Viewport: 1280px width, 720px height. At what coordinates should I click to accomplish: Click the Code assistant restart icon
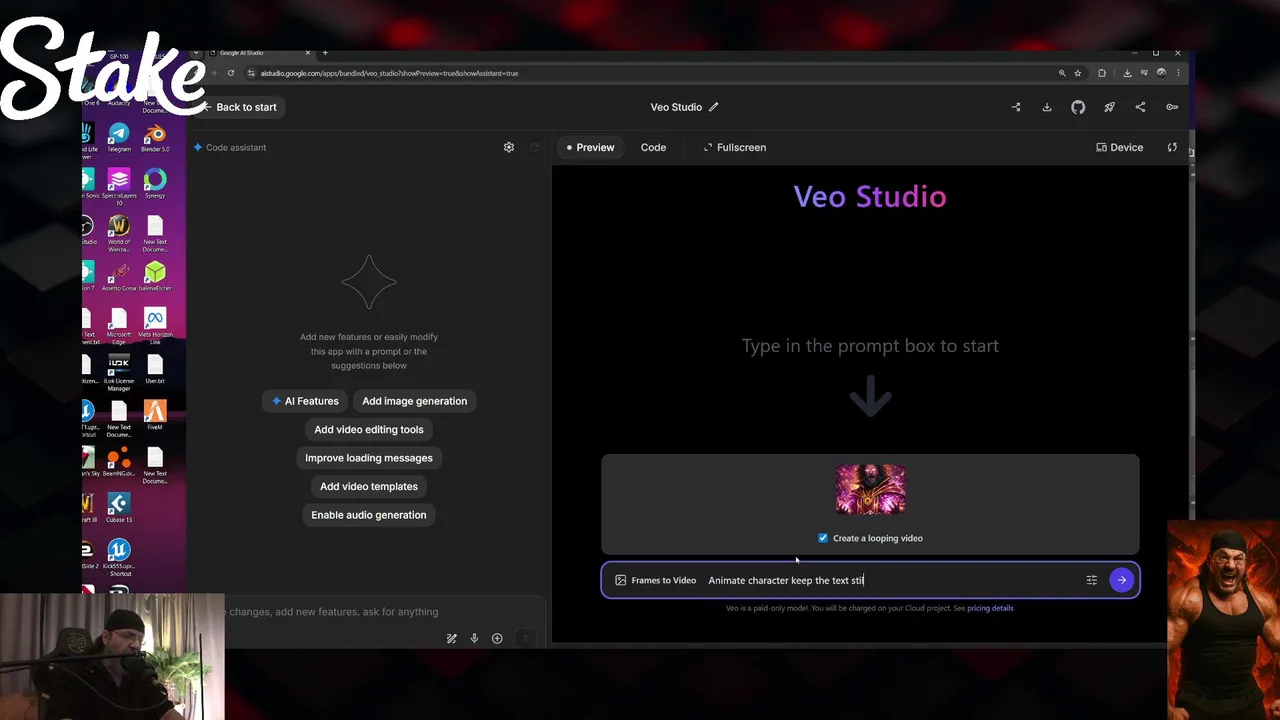pyautogui.click(x=535, y=147)
